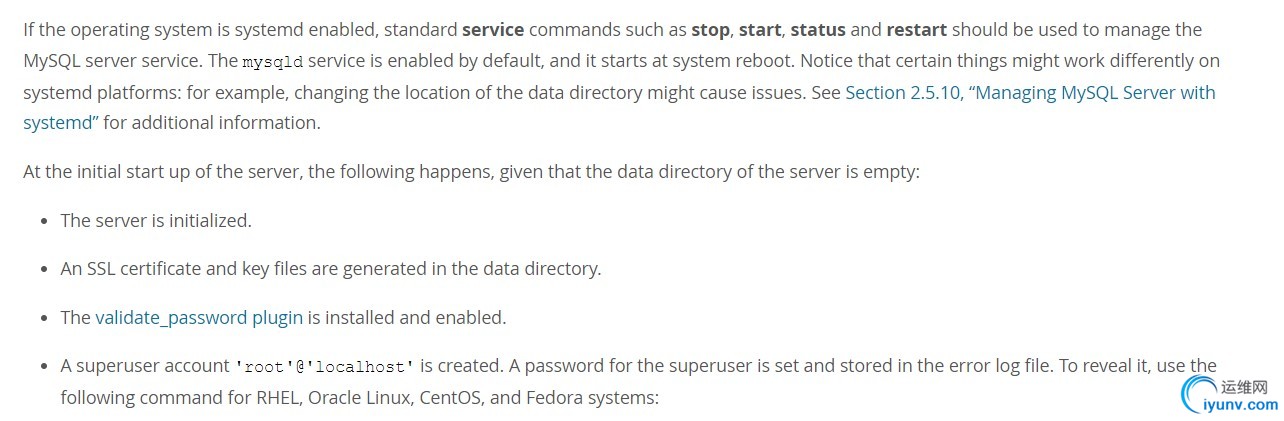Click the sentence 'The server is initialized.'

[156, 220]
